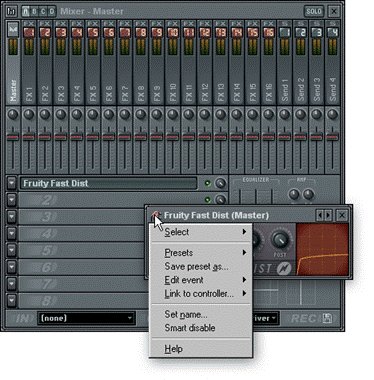This screenshot has width=374, height=380.
Task: Select the FX 16 track number icon
Action: point(269,32)
